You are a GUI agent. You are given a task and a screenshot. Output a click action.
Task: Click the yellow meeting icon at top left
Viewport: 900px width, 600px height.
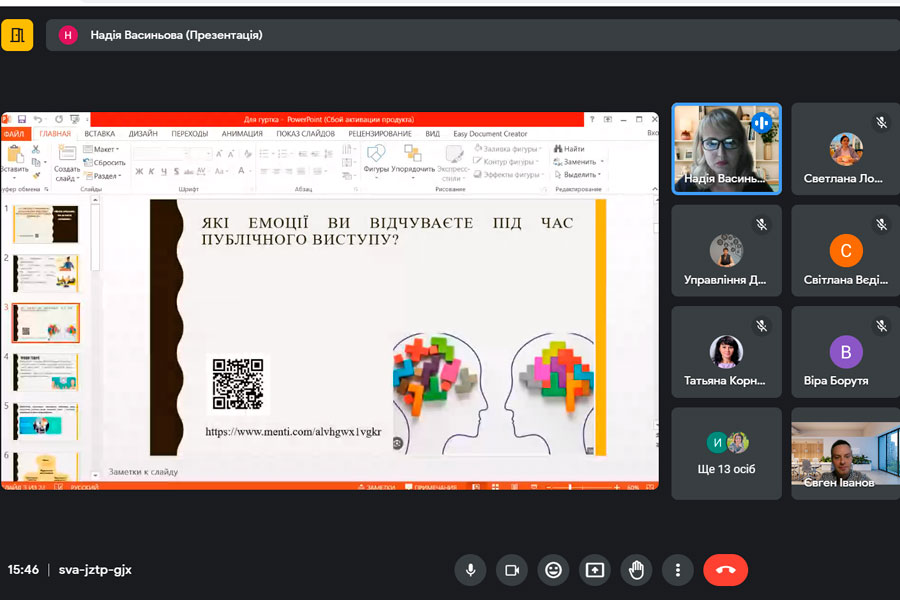pos(17,36)
